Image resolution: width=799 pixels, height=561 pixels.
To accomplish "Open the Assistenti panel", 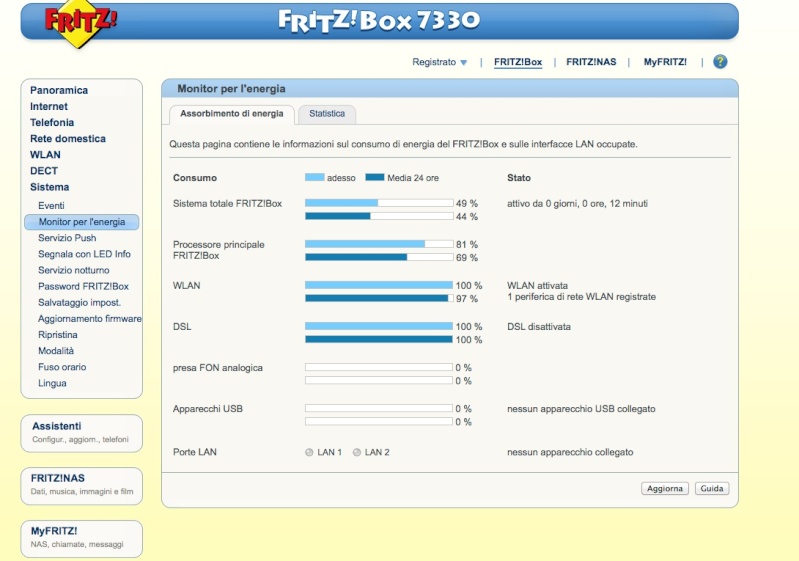I will pos(82,433).
